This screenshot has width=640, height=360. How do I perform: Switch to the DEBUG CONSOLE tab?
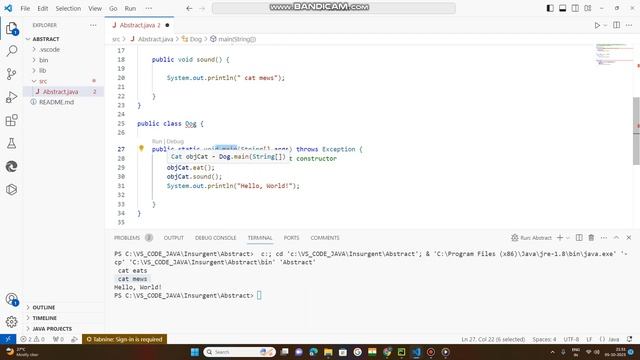pos(216,238)
